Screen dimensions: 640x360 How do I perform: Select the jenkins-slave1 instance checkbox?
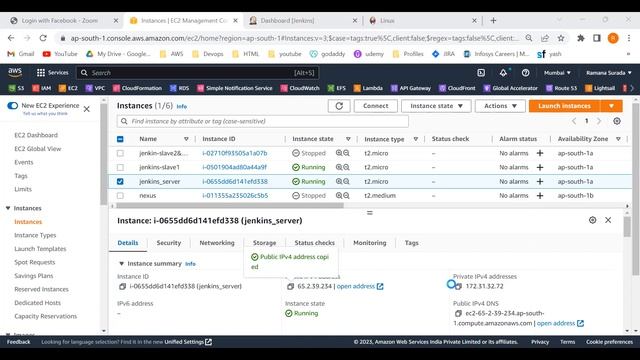click(x=120, y=167)
